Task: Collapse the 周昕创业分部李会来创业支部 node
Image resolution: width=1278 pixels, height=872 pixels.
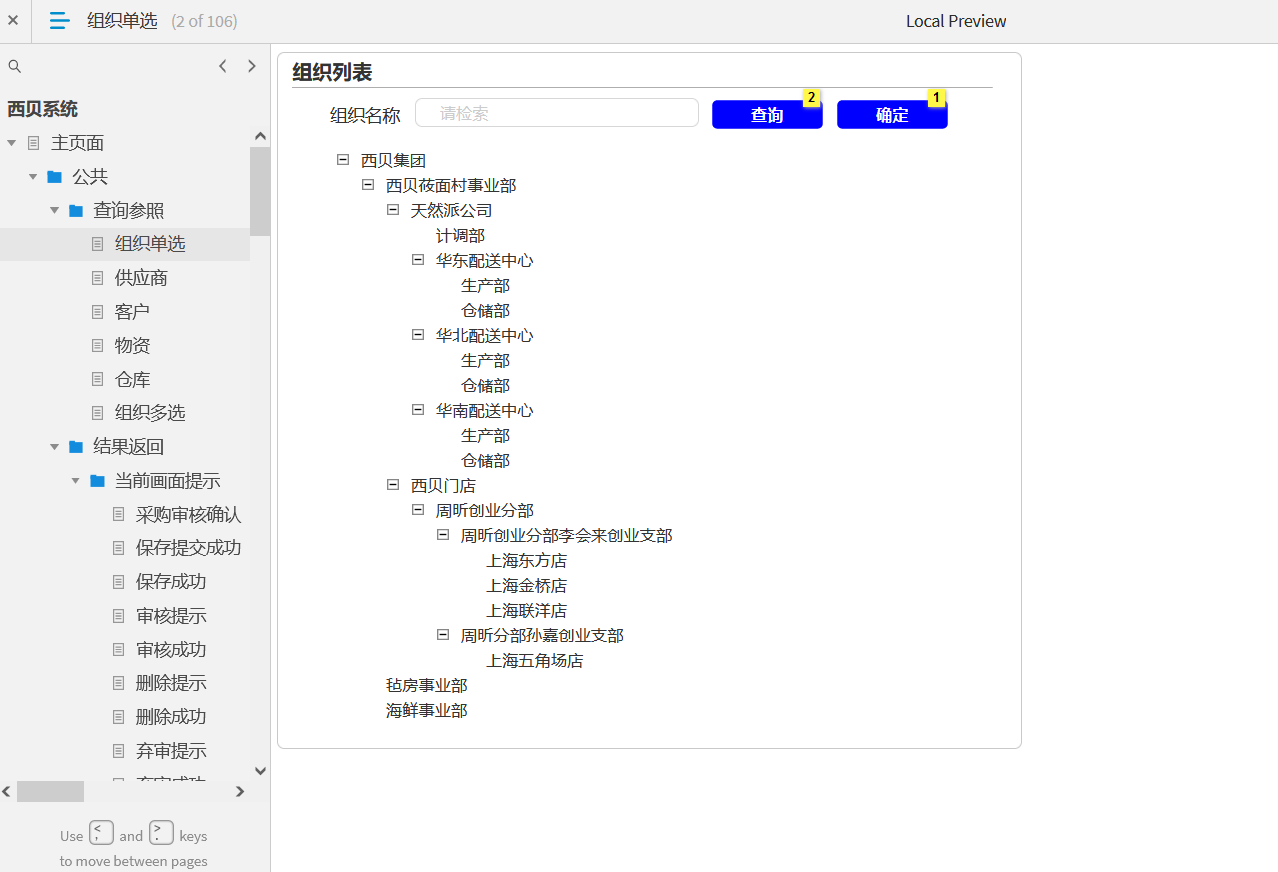Action: tap(443, 535)
